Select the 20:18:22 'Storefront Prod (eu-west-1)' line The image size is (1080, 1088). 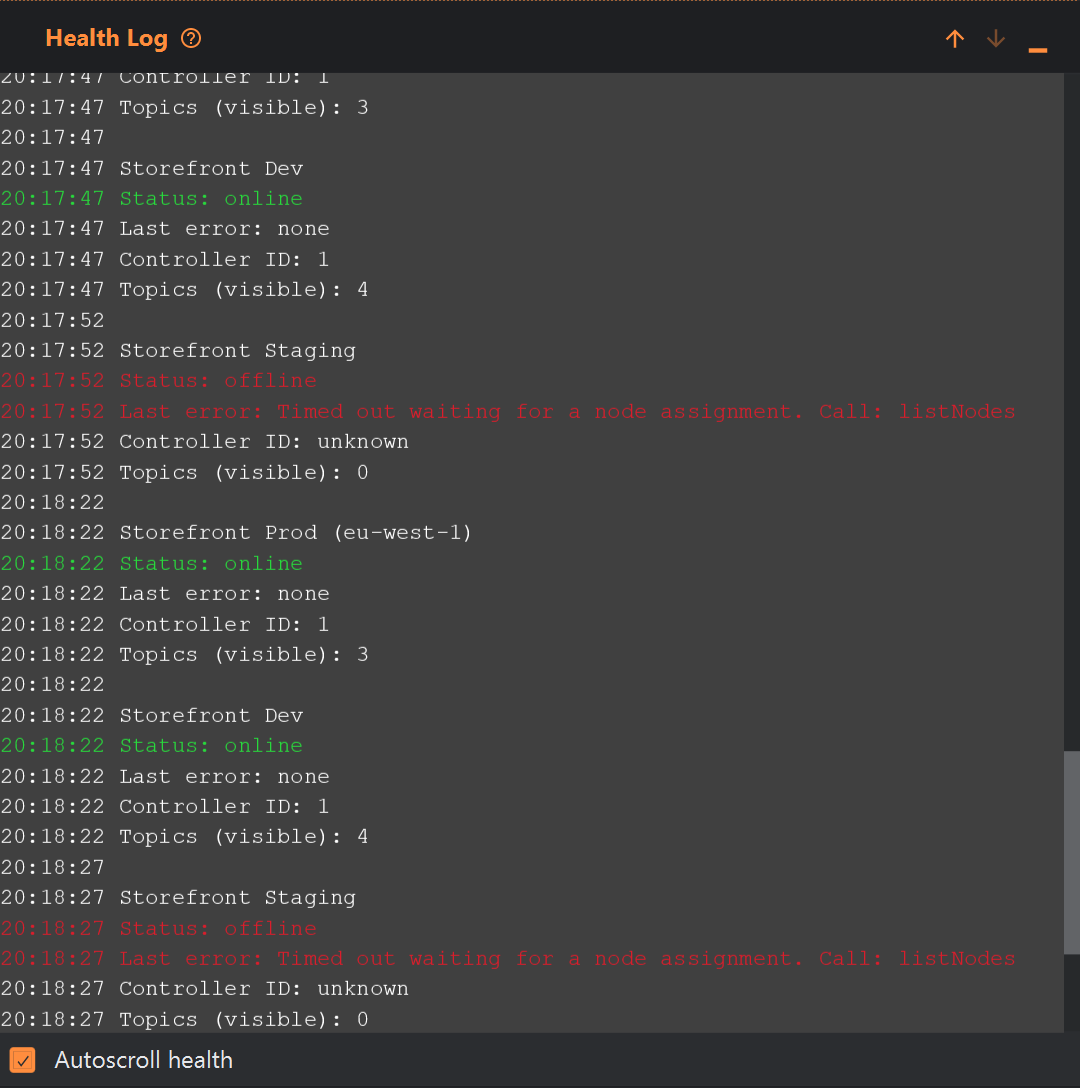tap(236, 533)
